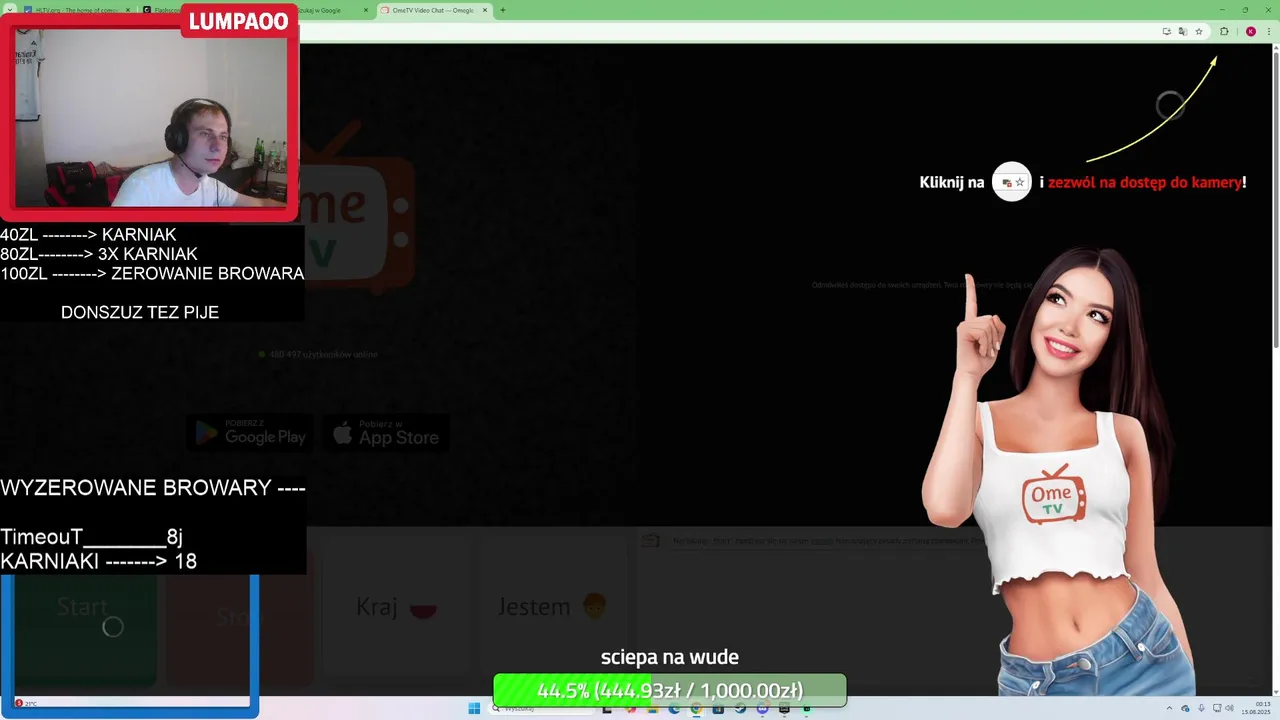Open the Jestem gender selector
This screenshot has height=720, width=1280.
(553, 607)
